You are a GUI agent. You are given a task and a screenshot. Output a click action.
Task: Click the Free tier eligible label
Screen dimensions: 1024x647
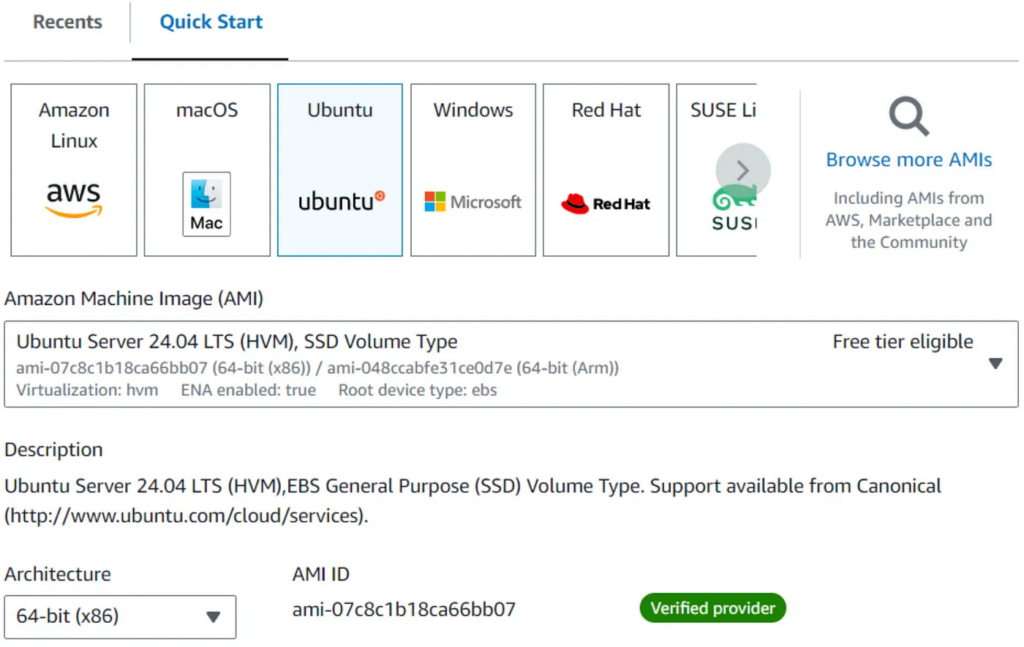click(x=902, y=342)
